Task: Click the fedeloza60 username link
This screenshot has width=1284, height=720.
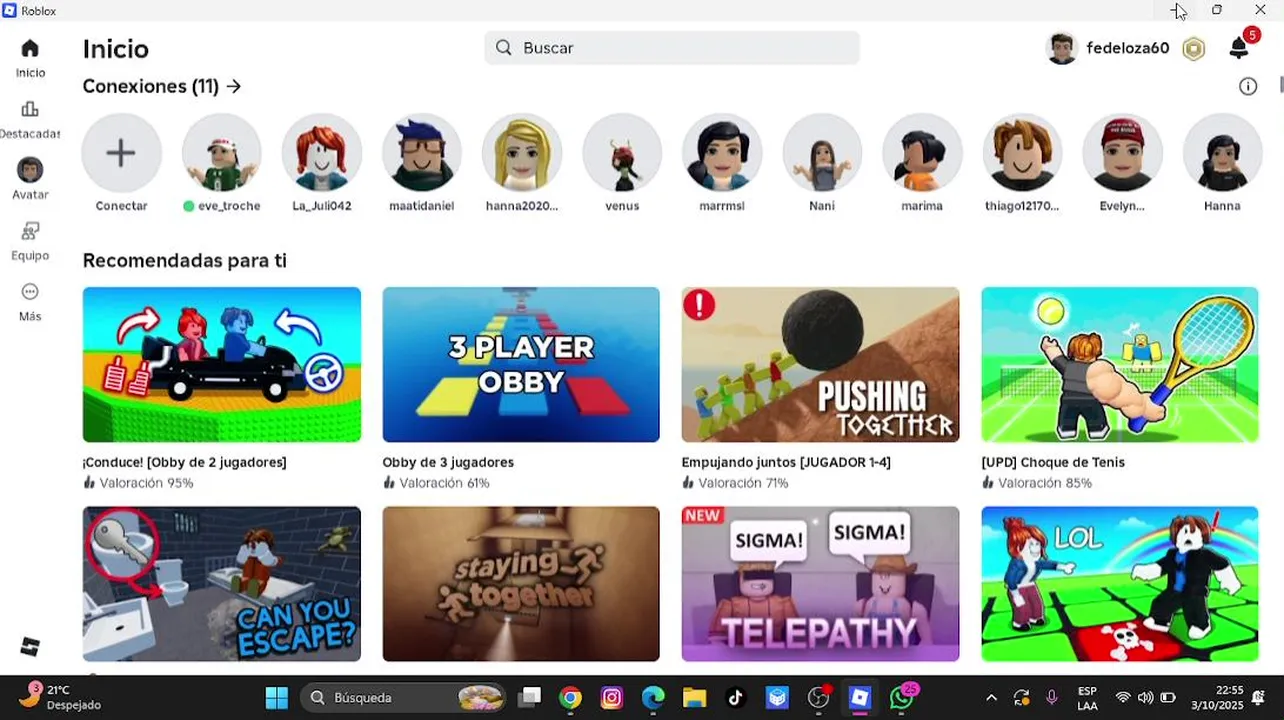Action: (1128, 48)
